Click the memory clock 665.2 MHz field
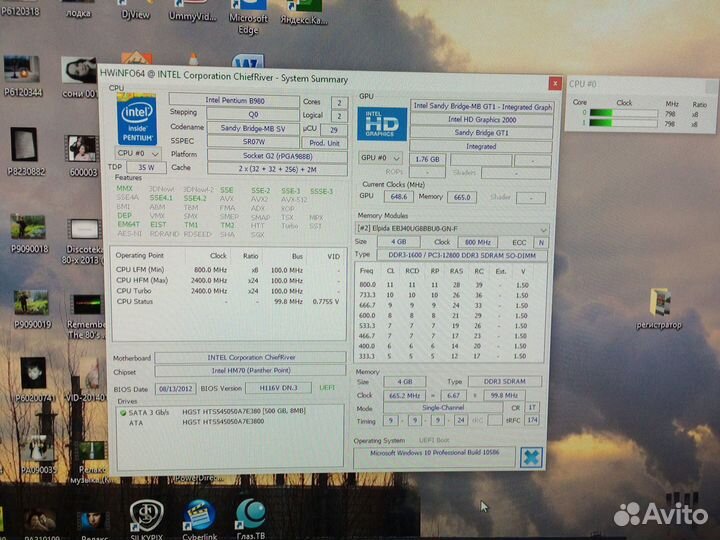 click(405, 395)
